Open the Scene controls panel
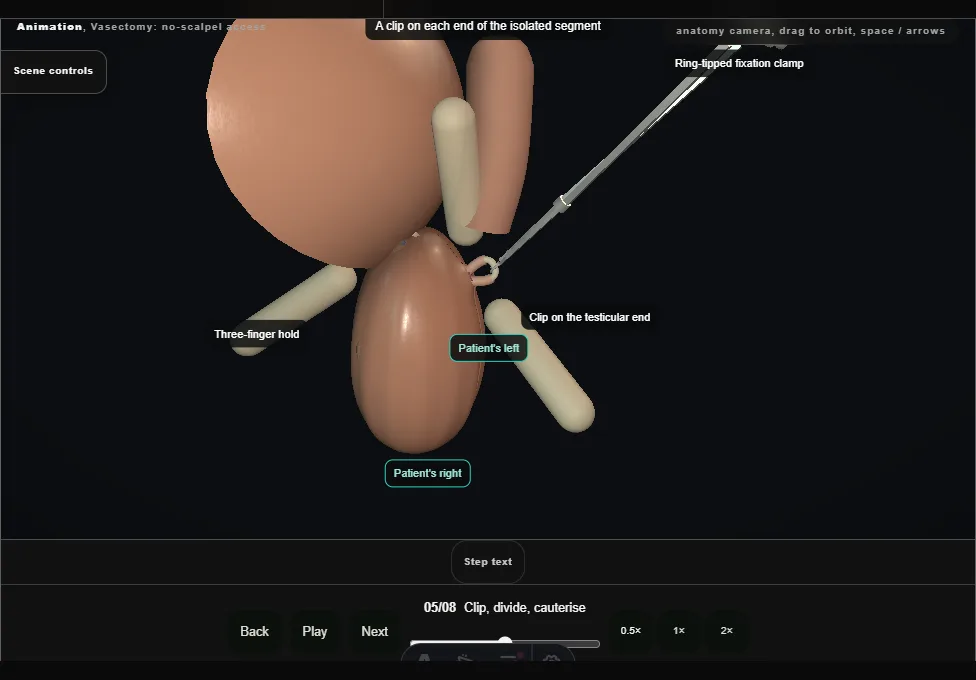976x680 pixels. 54,71
